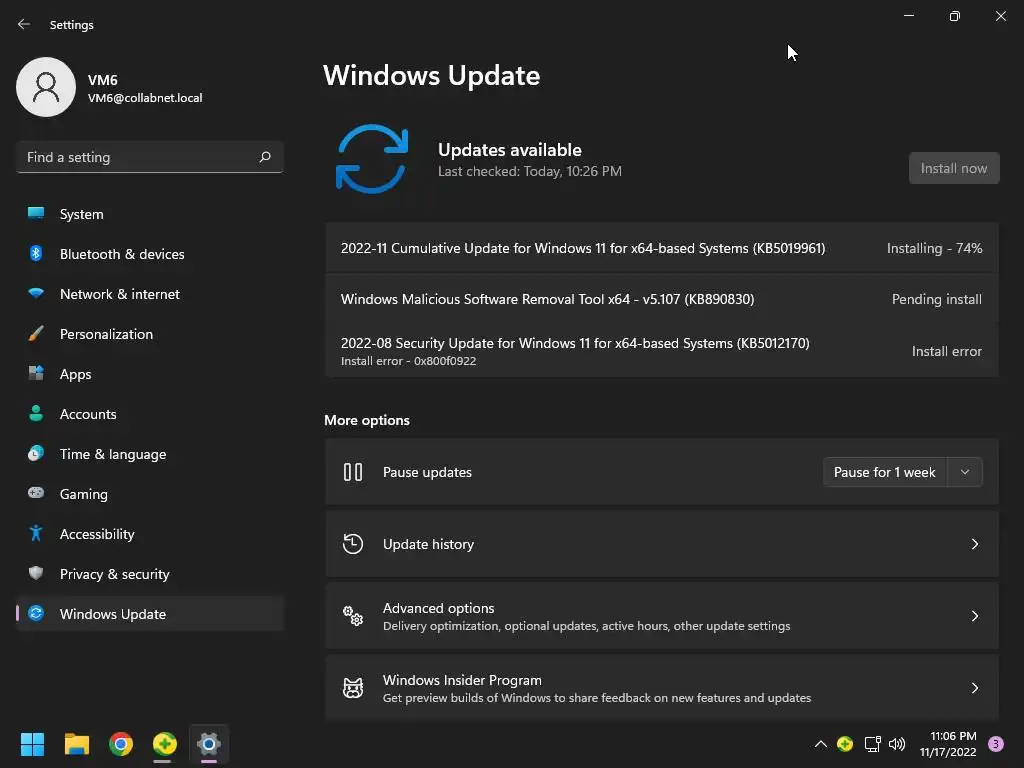
Task: Expand the pause duration dropdown arrow
Action: [965, 472]
